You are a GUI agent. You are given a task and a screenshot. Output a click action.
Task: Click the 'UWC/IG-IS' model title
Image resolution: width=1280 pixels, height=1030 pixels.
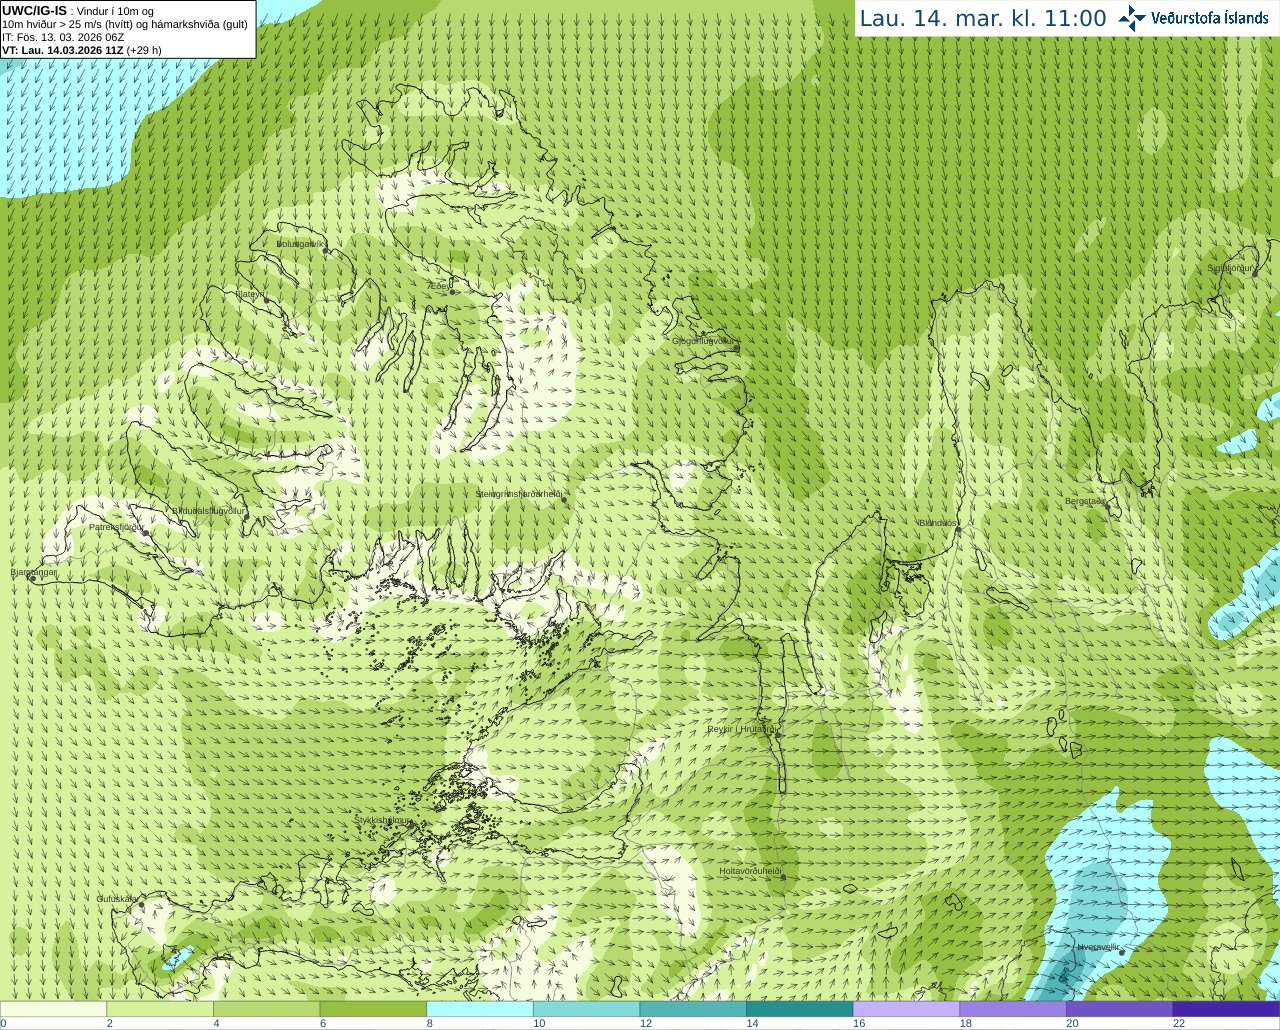(34, 10)
